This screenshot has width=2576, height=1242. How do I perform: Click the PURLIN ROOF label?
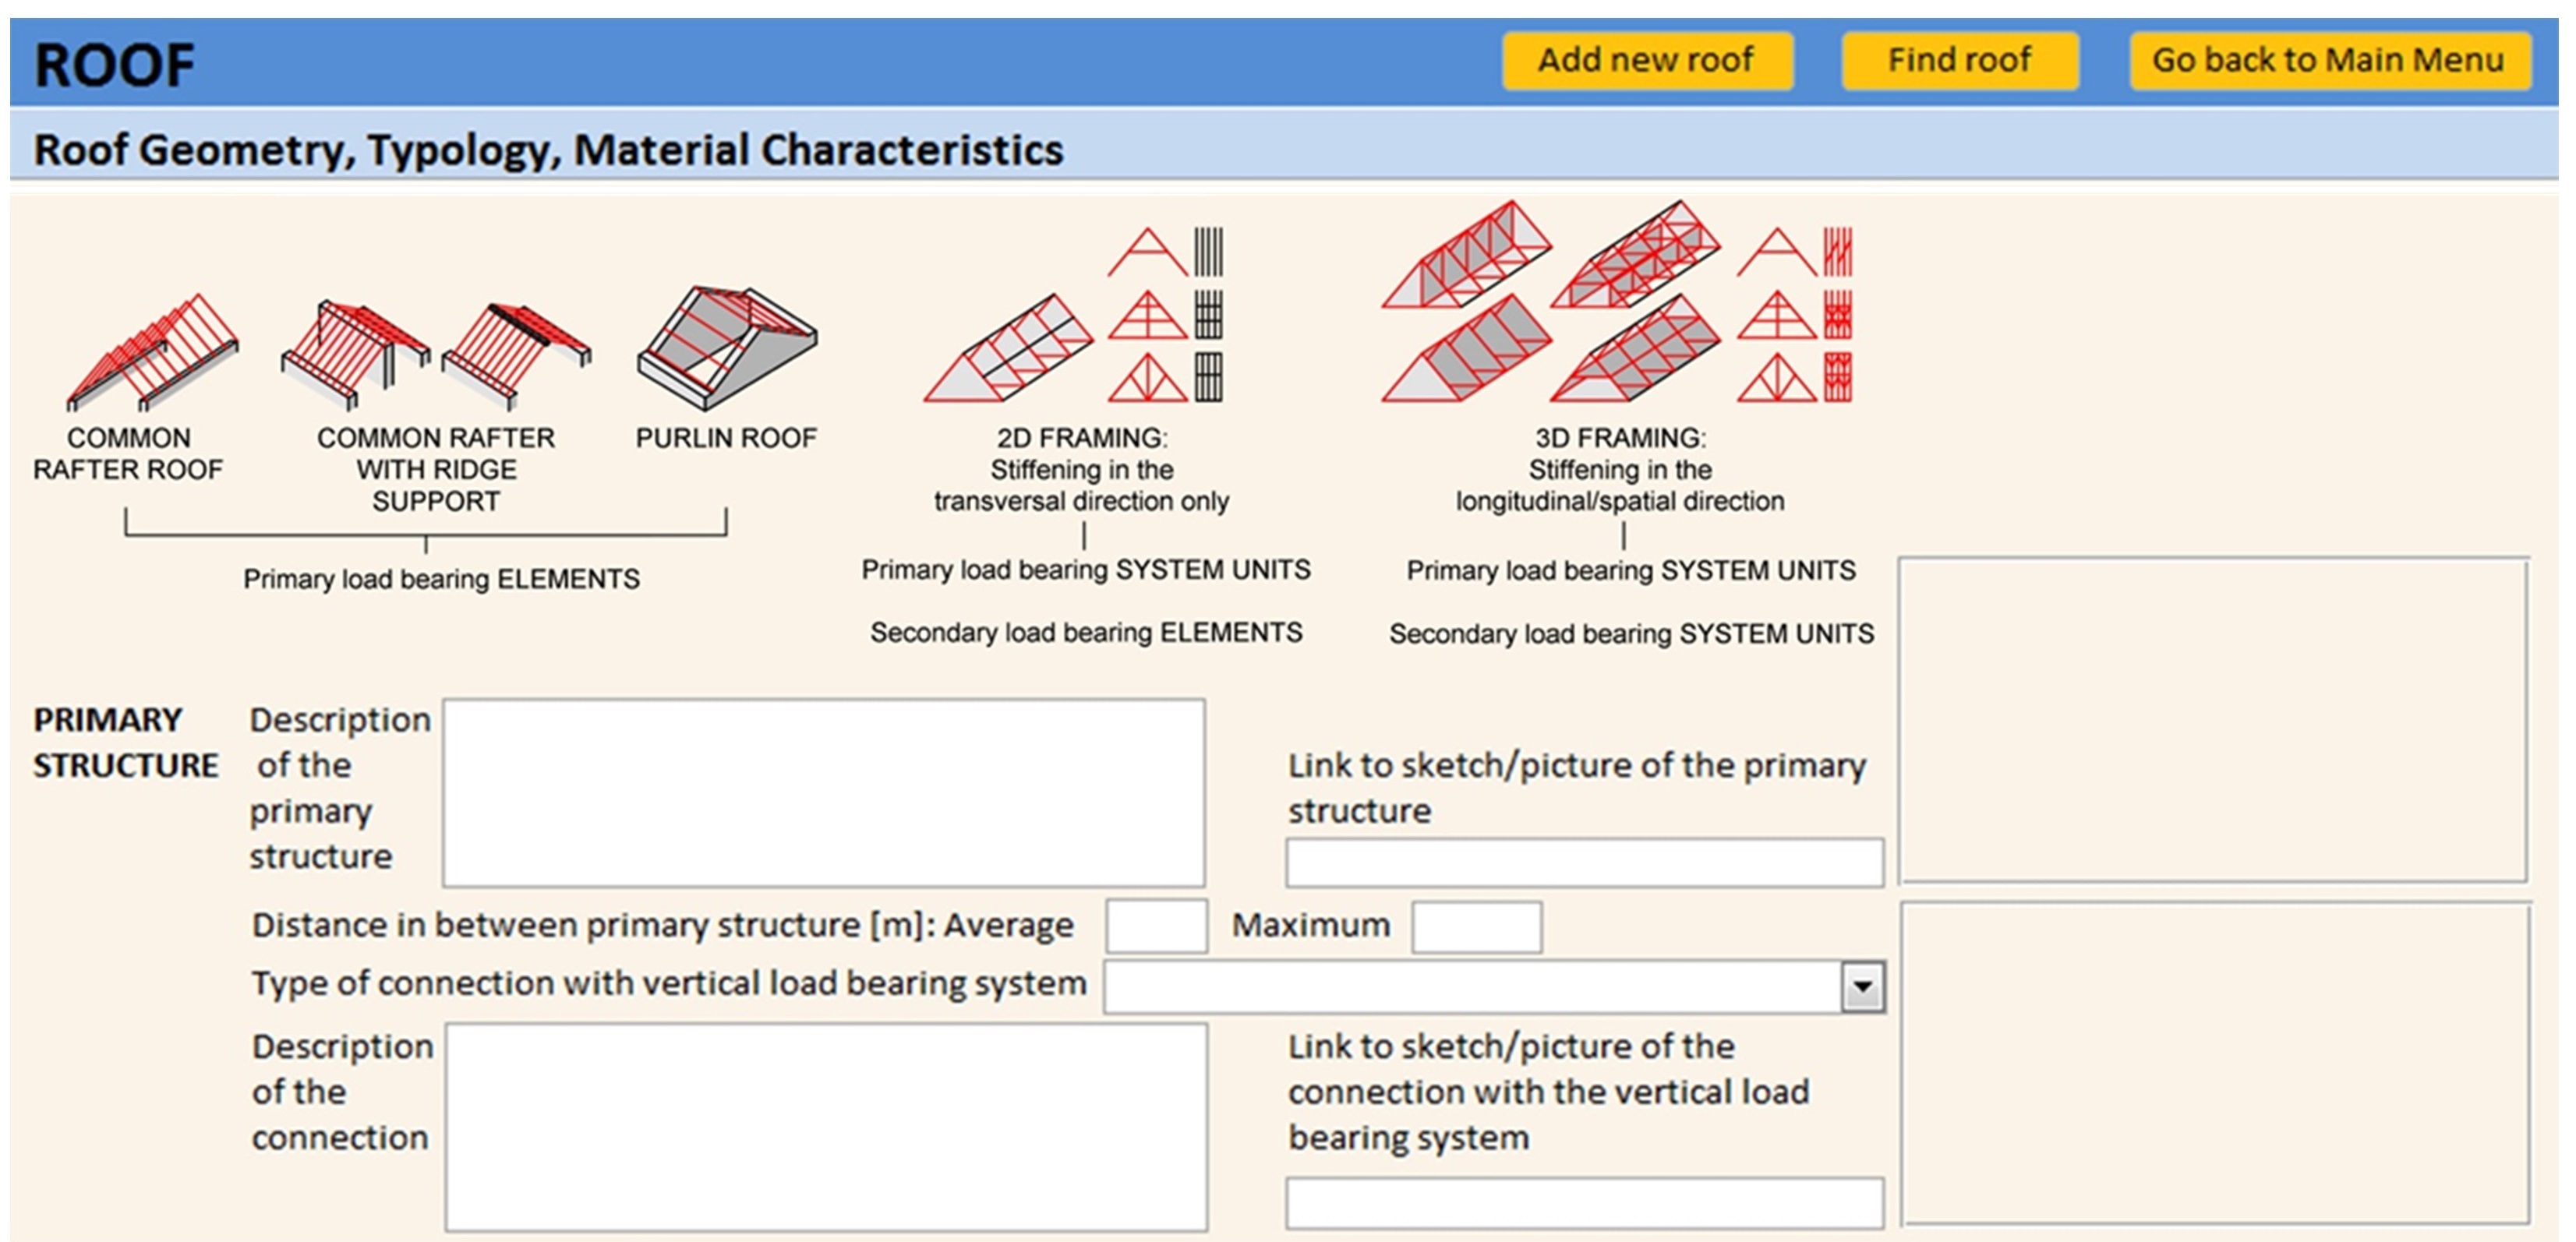tap(727, 438)
